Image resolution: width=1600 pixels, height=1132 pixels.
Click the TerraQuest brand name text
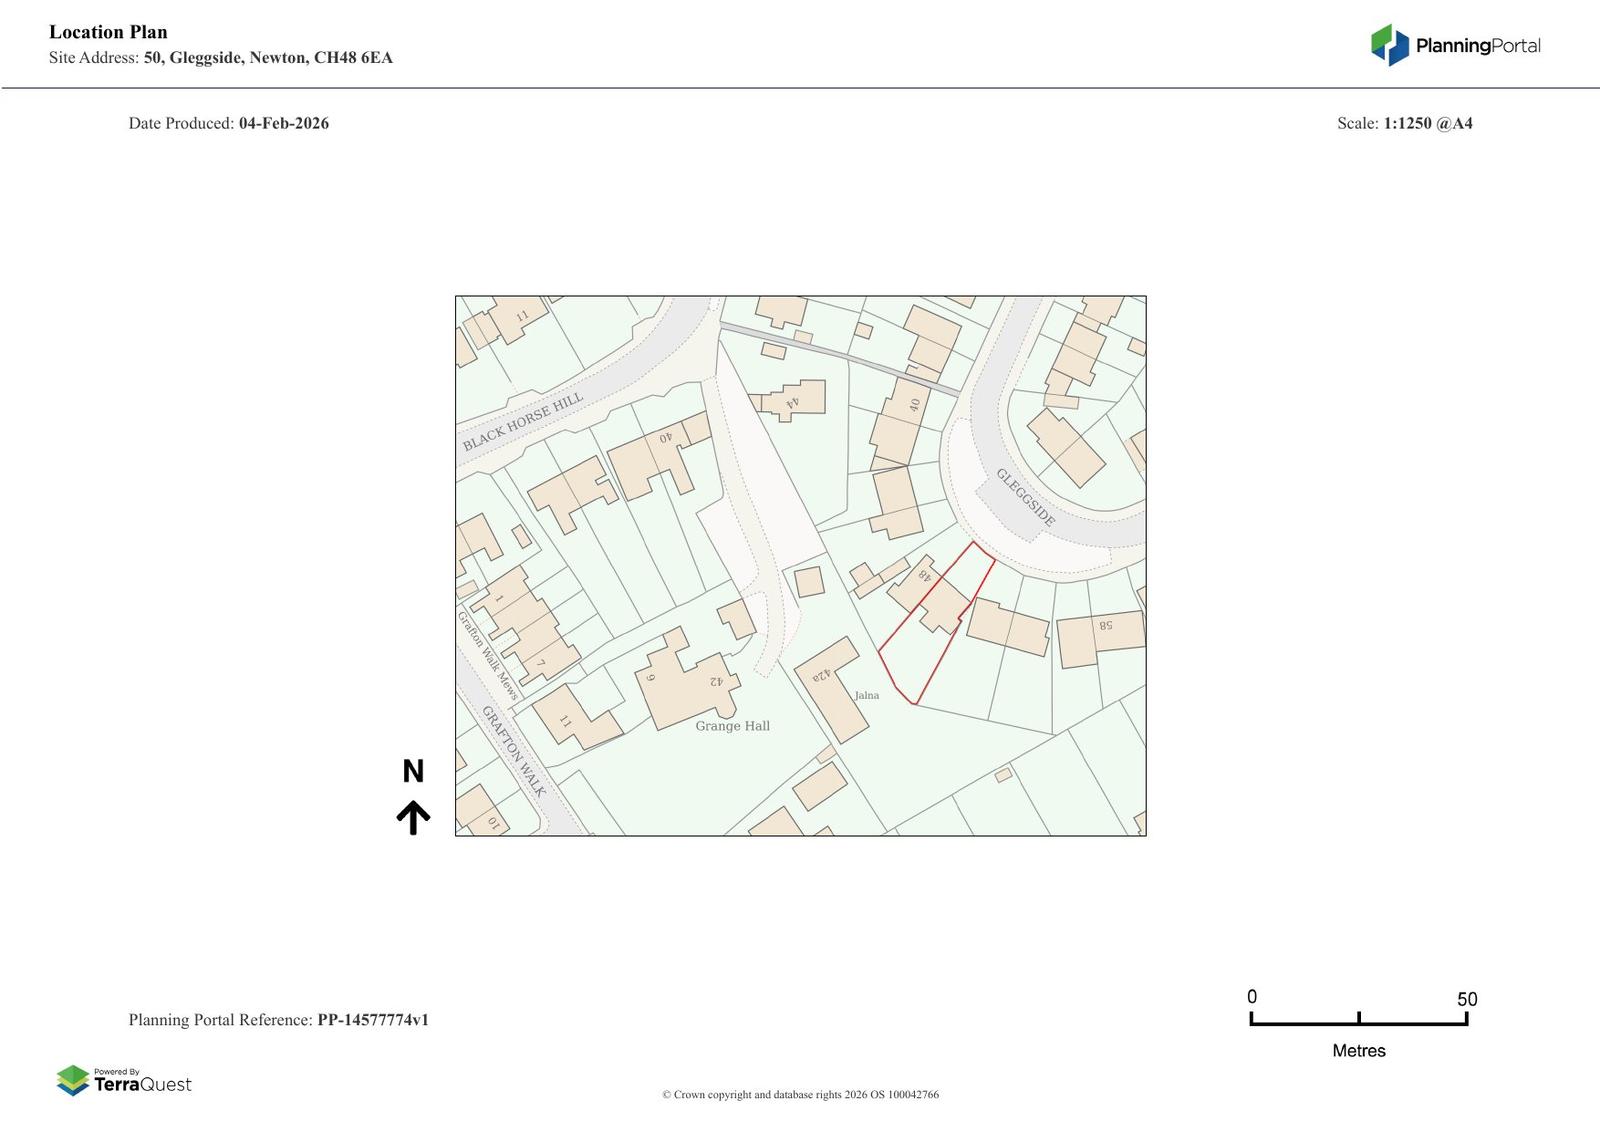pos(142,1085)
